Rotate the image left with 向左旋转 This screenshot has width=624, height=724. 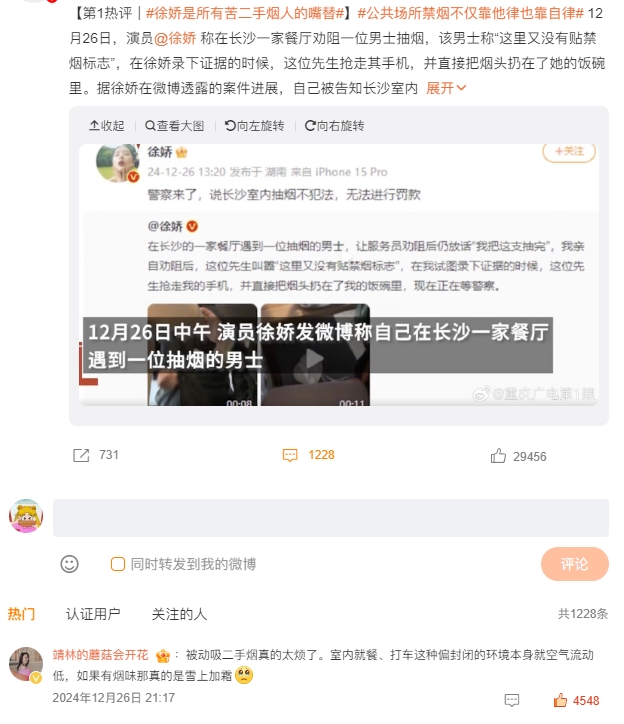[x=254, y=126]
